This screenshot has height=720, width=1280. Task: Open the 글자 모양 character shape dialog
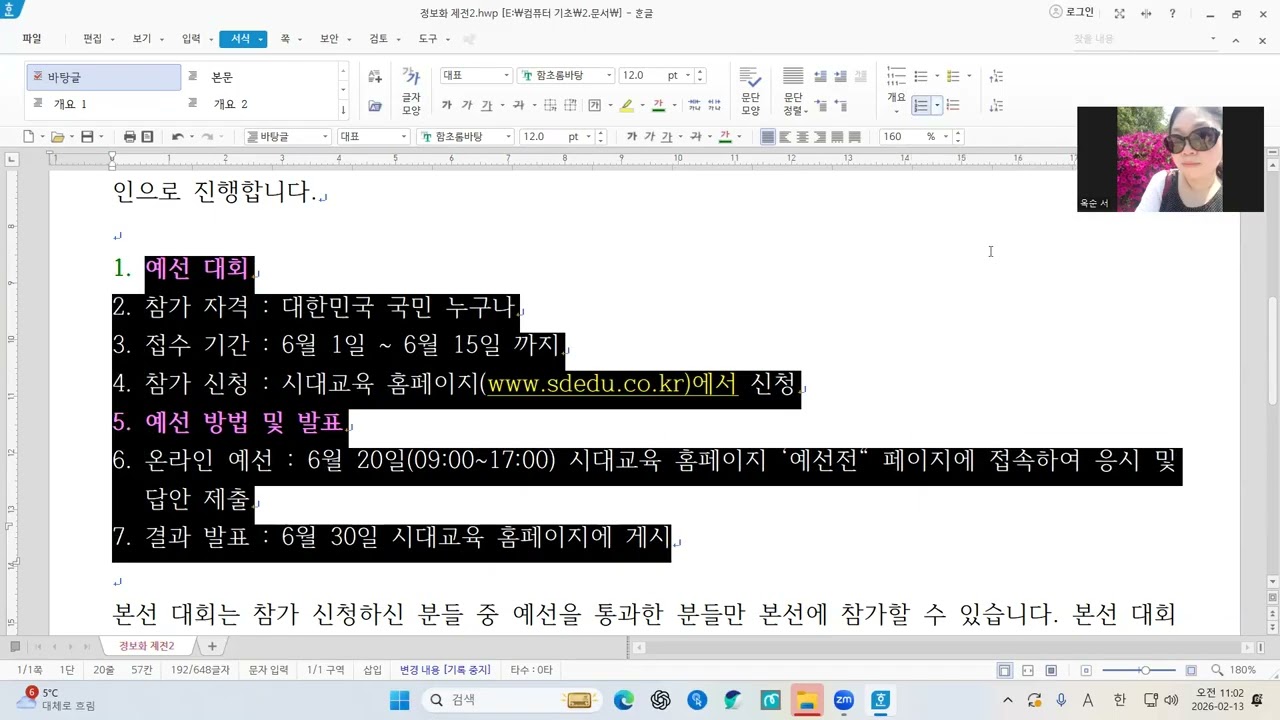point(411,90)
